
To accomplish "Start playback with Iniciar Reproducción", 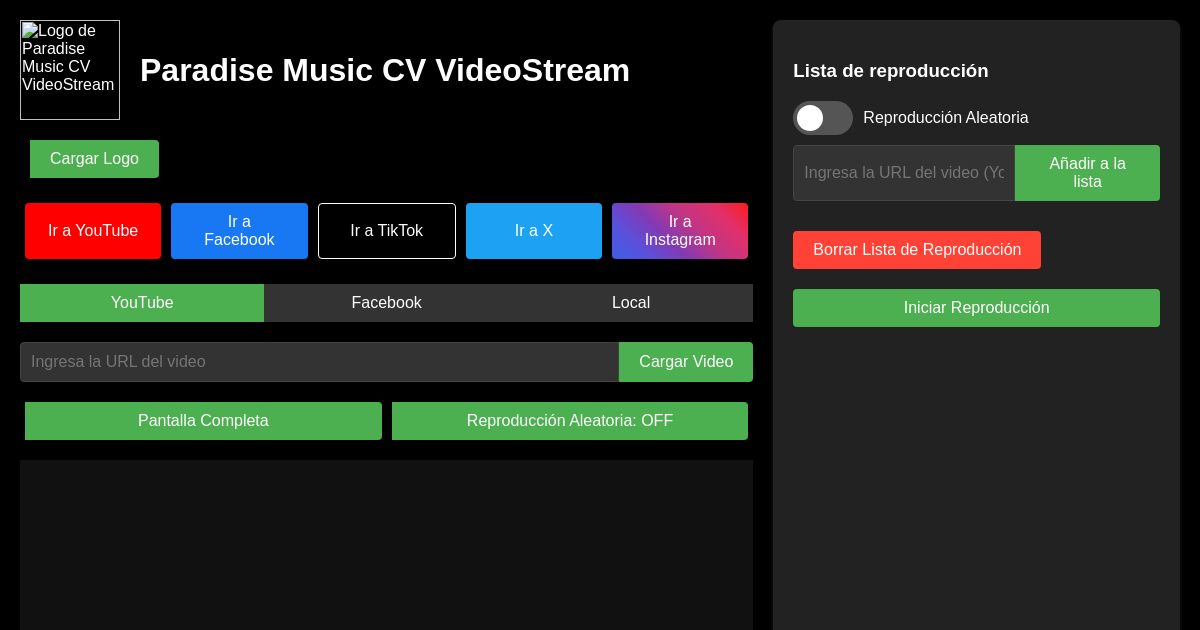I will (976, 308).
